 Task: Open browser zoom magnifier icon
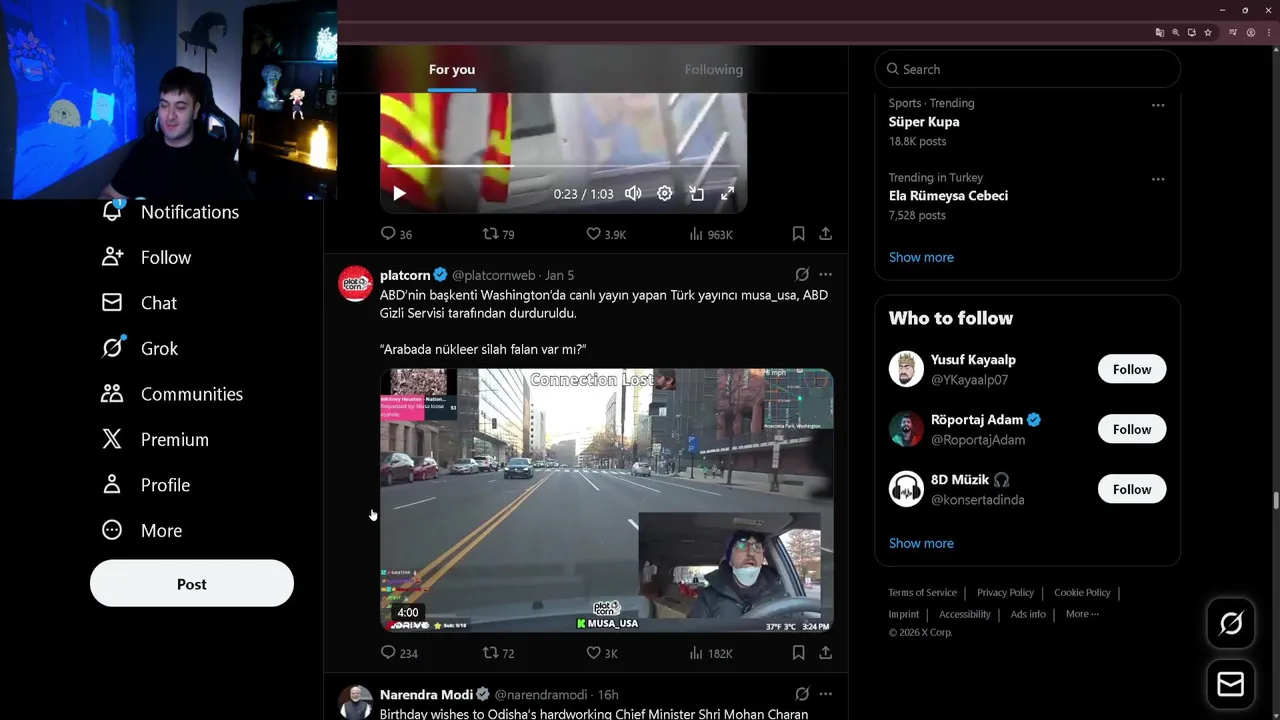coord(1176,32)
